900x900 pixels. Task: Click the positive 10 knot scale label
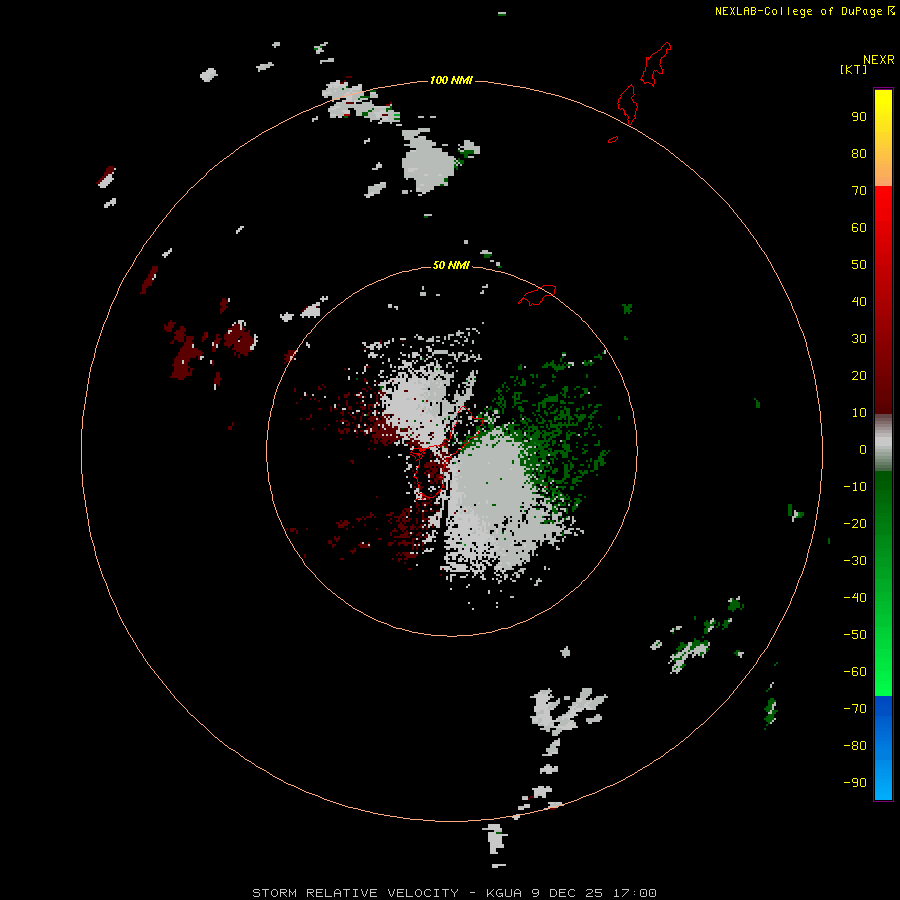pyautogui.click(x=859, y=413)
